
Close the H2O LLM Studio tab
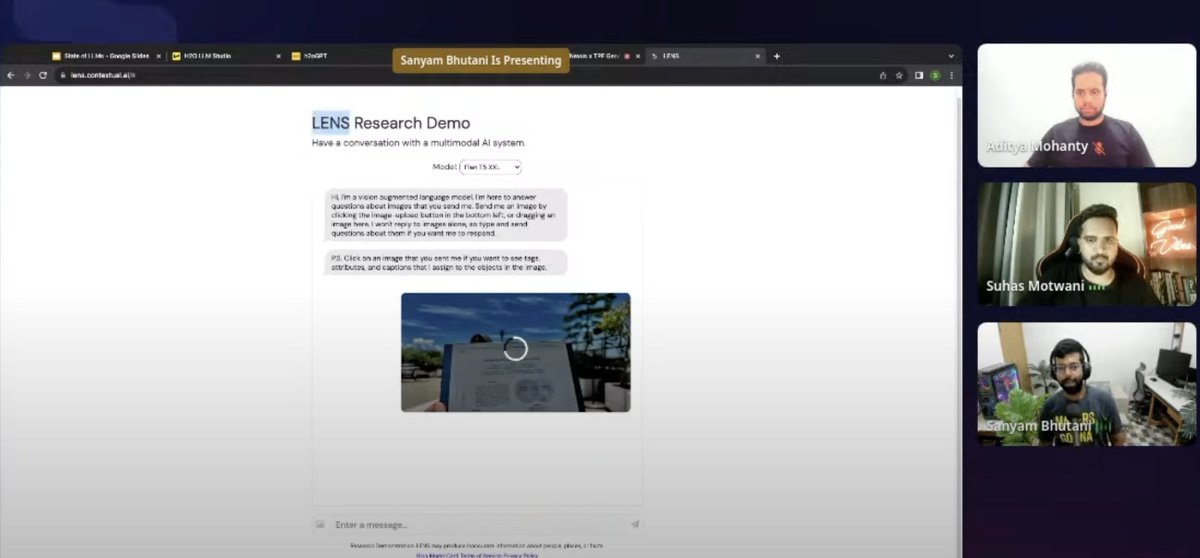[278, 56]
